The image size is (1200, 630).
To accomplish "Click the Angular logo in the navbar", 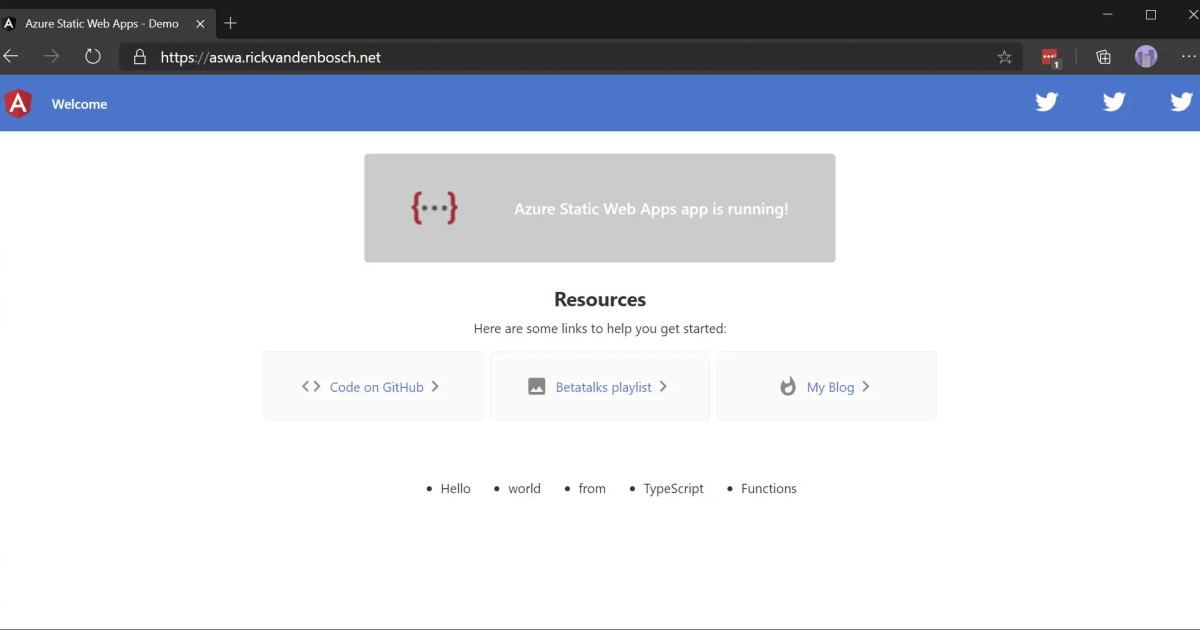I will pos(18,103).
